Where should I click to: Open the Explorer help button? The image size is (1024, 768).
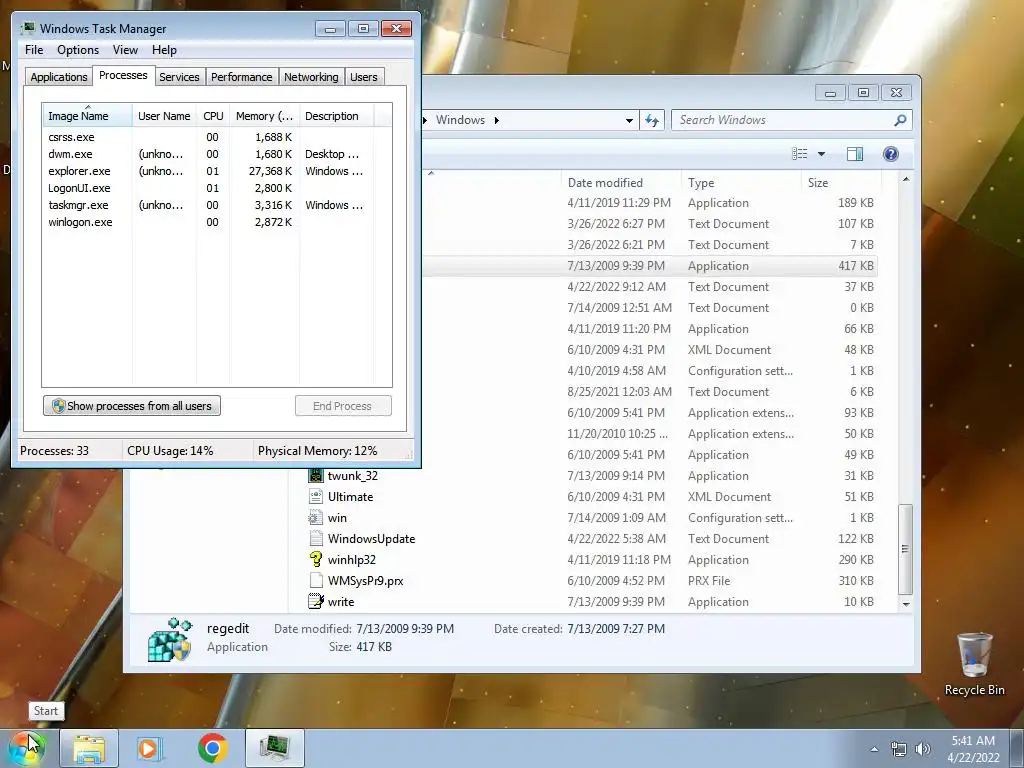tap(891, 153)
